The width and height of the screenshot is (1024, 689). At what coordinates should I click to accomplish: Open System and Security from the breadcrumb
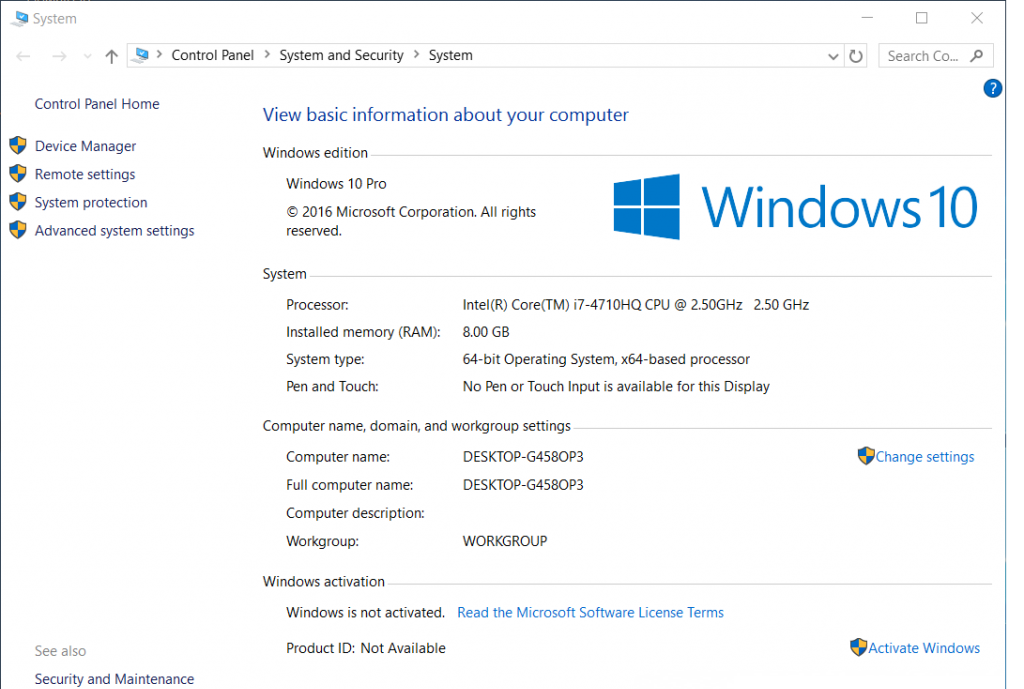pyautogui.click(x=341, y=55)
